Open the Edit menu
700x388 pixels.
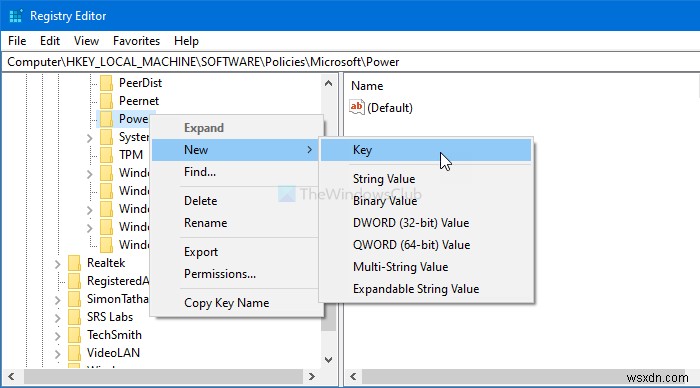click(x=50, y=41)
